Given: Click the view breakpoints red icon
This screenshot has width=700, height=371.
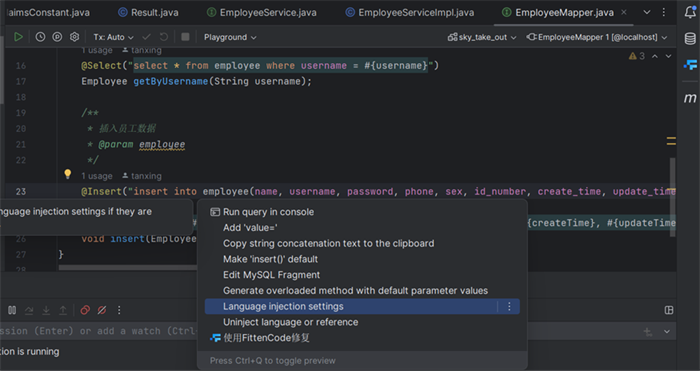Looking at the screenshot, I should pyautogui.click(x=85, y=310).
